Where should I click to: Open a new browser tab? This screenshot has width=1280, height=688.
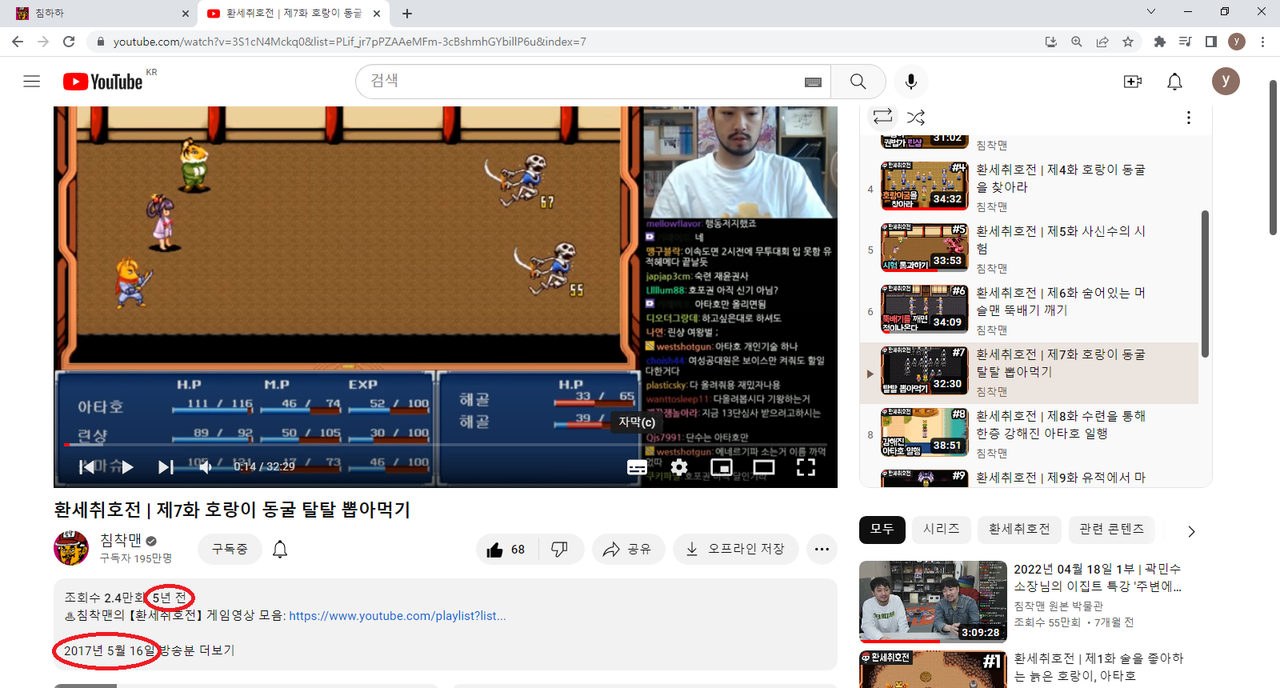point(407,14)
